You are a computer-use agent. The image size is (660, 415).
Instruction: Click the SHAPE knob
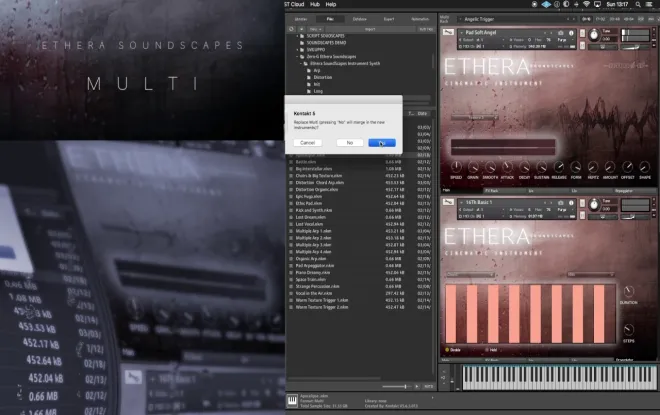click(644, 167)
